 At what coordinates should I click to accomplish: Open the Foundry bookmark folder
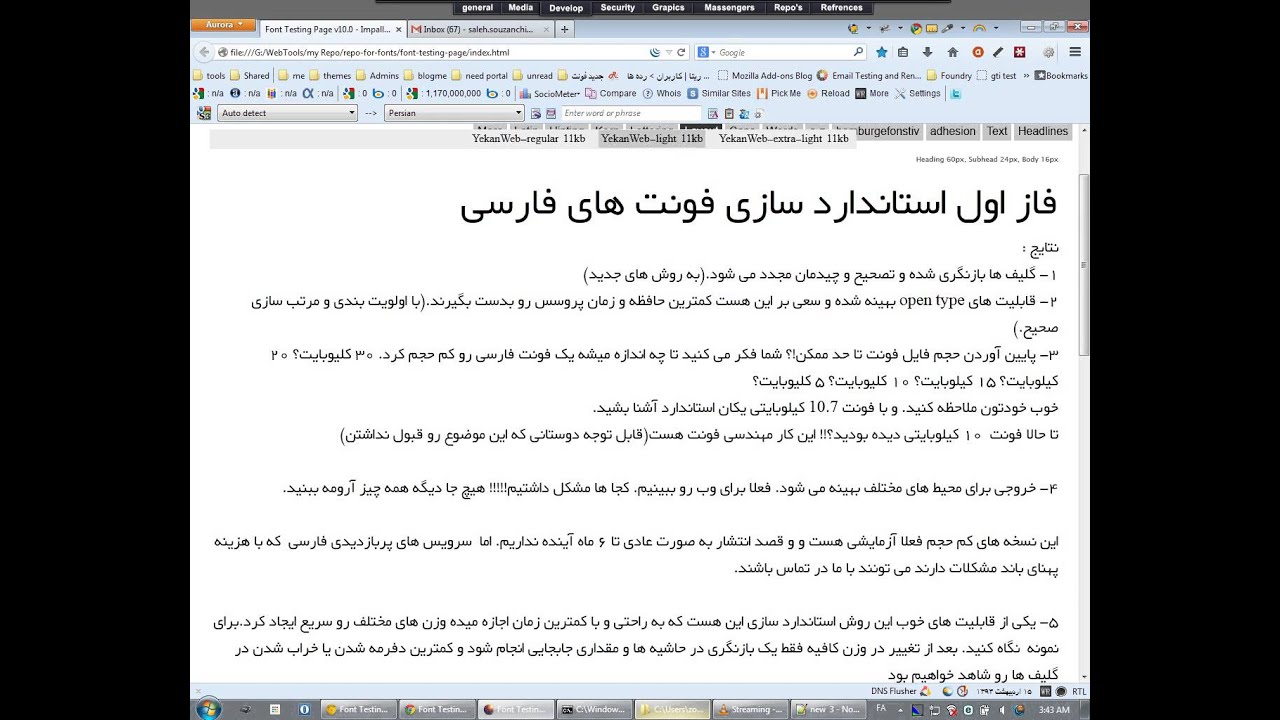pos(949,76)
